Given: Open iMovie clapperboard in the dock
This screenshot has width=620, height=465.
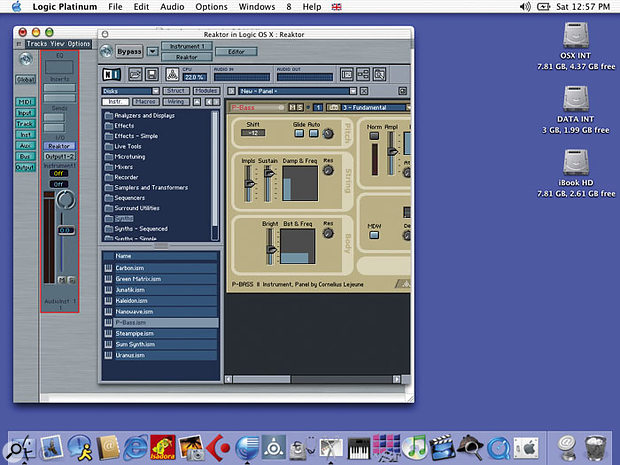Looking at the screenshot, I should 442,447.
